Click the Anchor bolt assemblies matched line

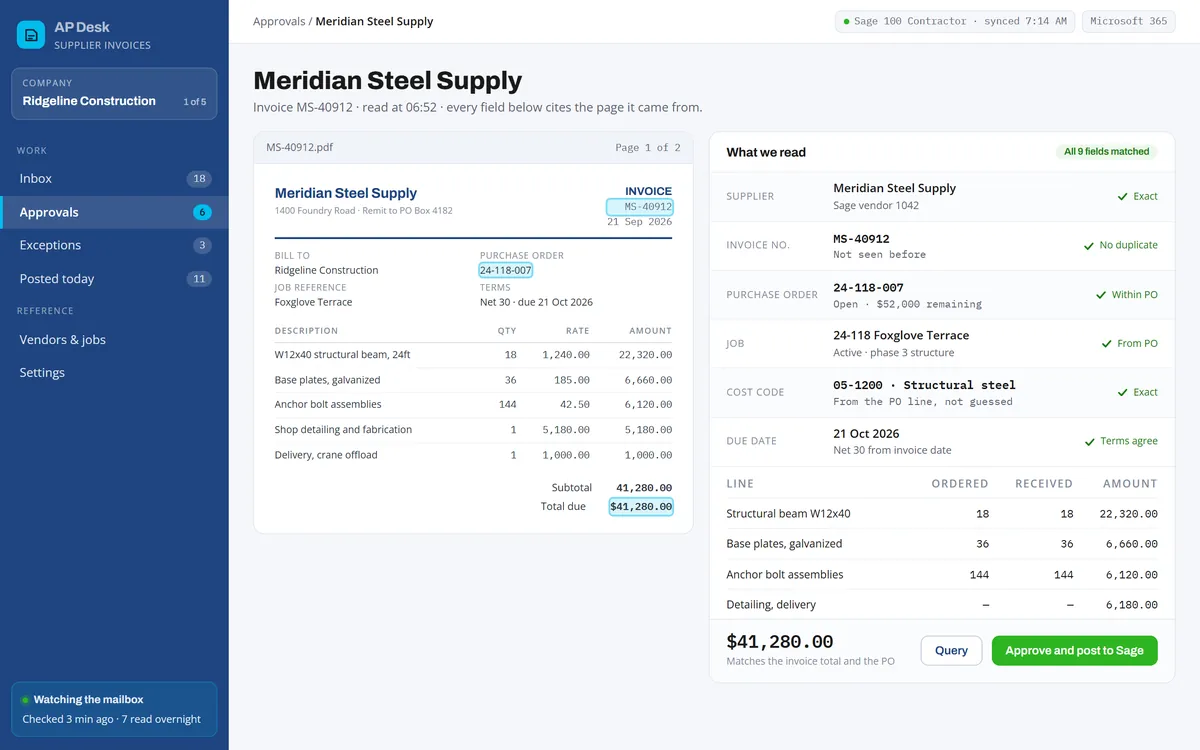942,575
